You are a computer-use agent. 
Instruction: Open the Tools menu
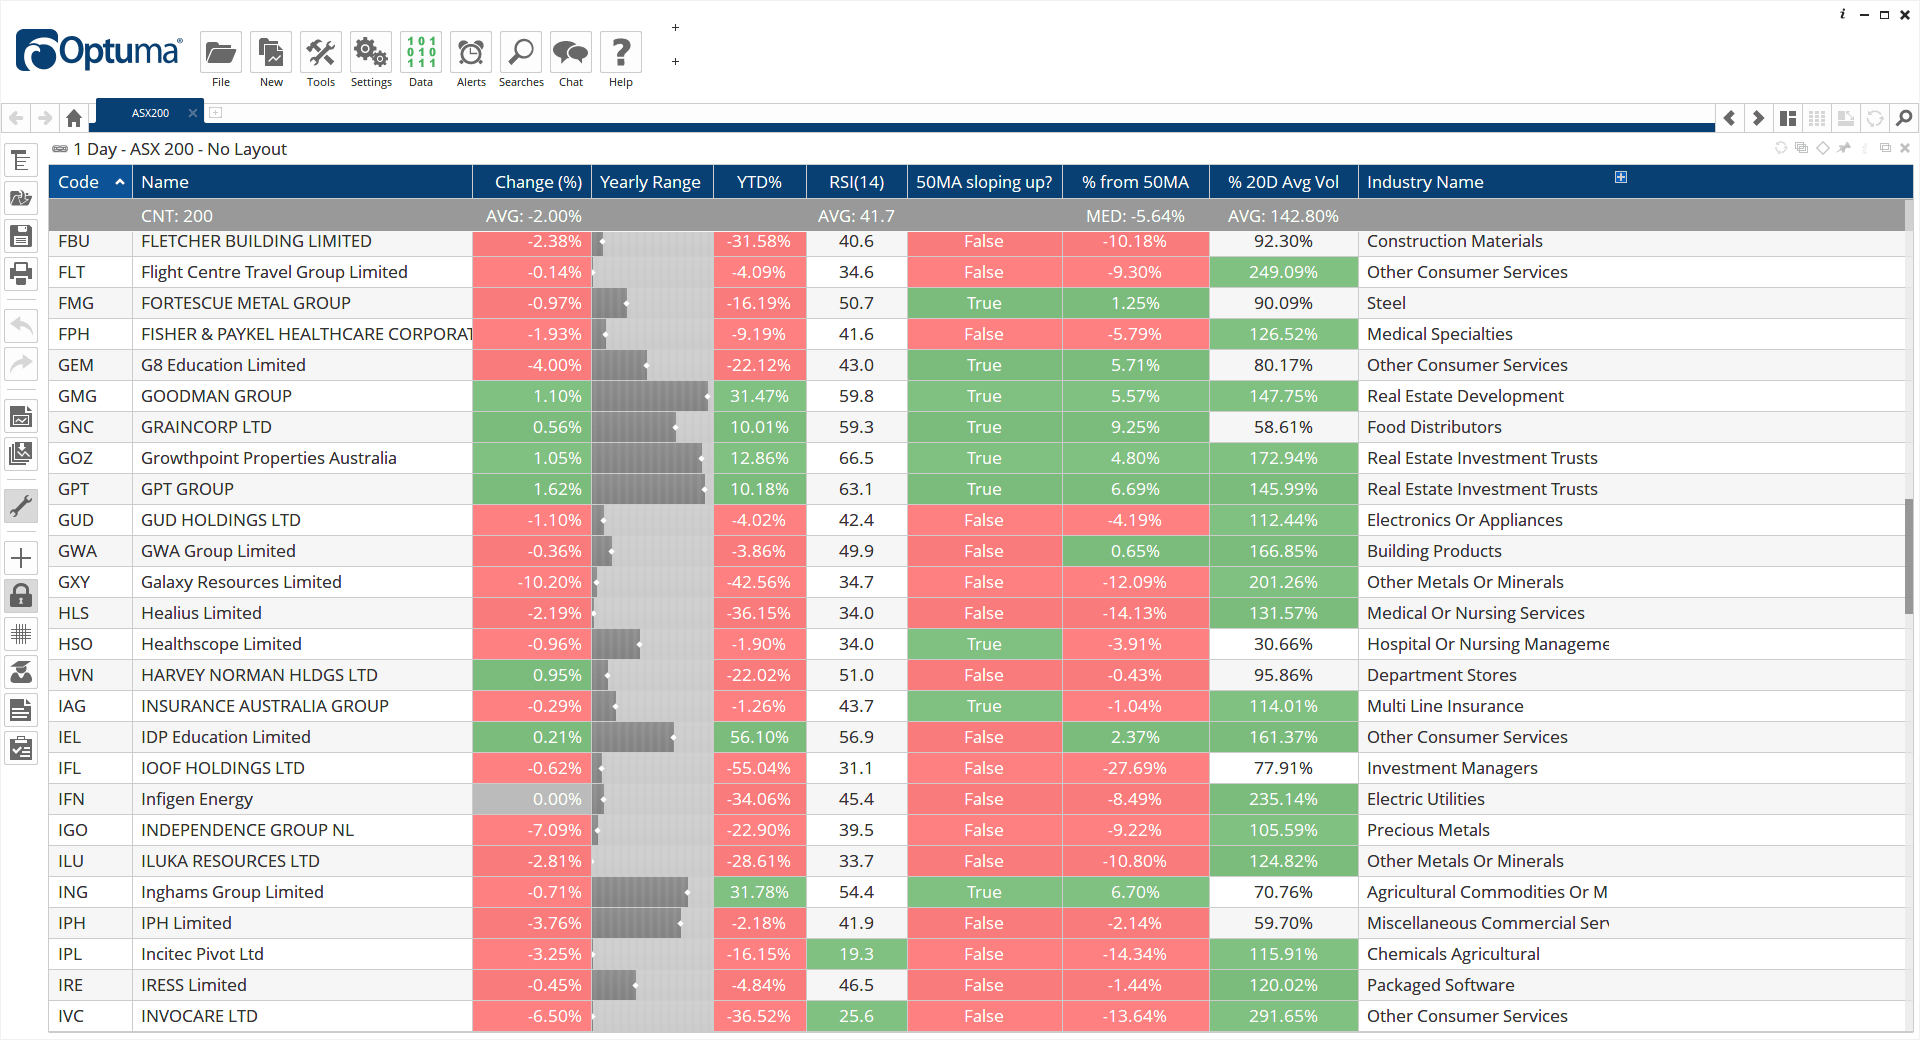321,61
